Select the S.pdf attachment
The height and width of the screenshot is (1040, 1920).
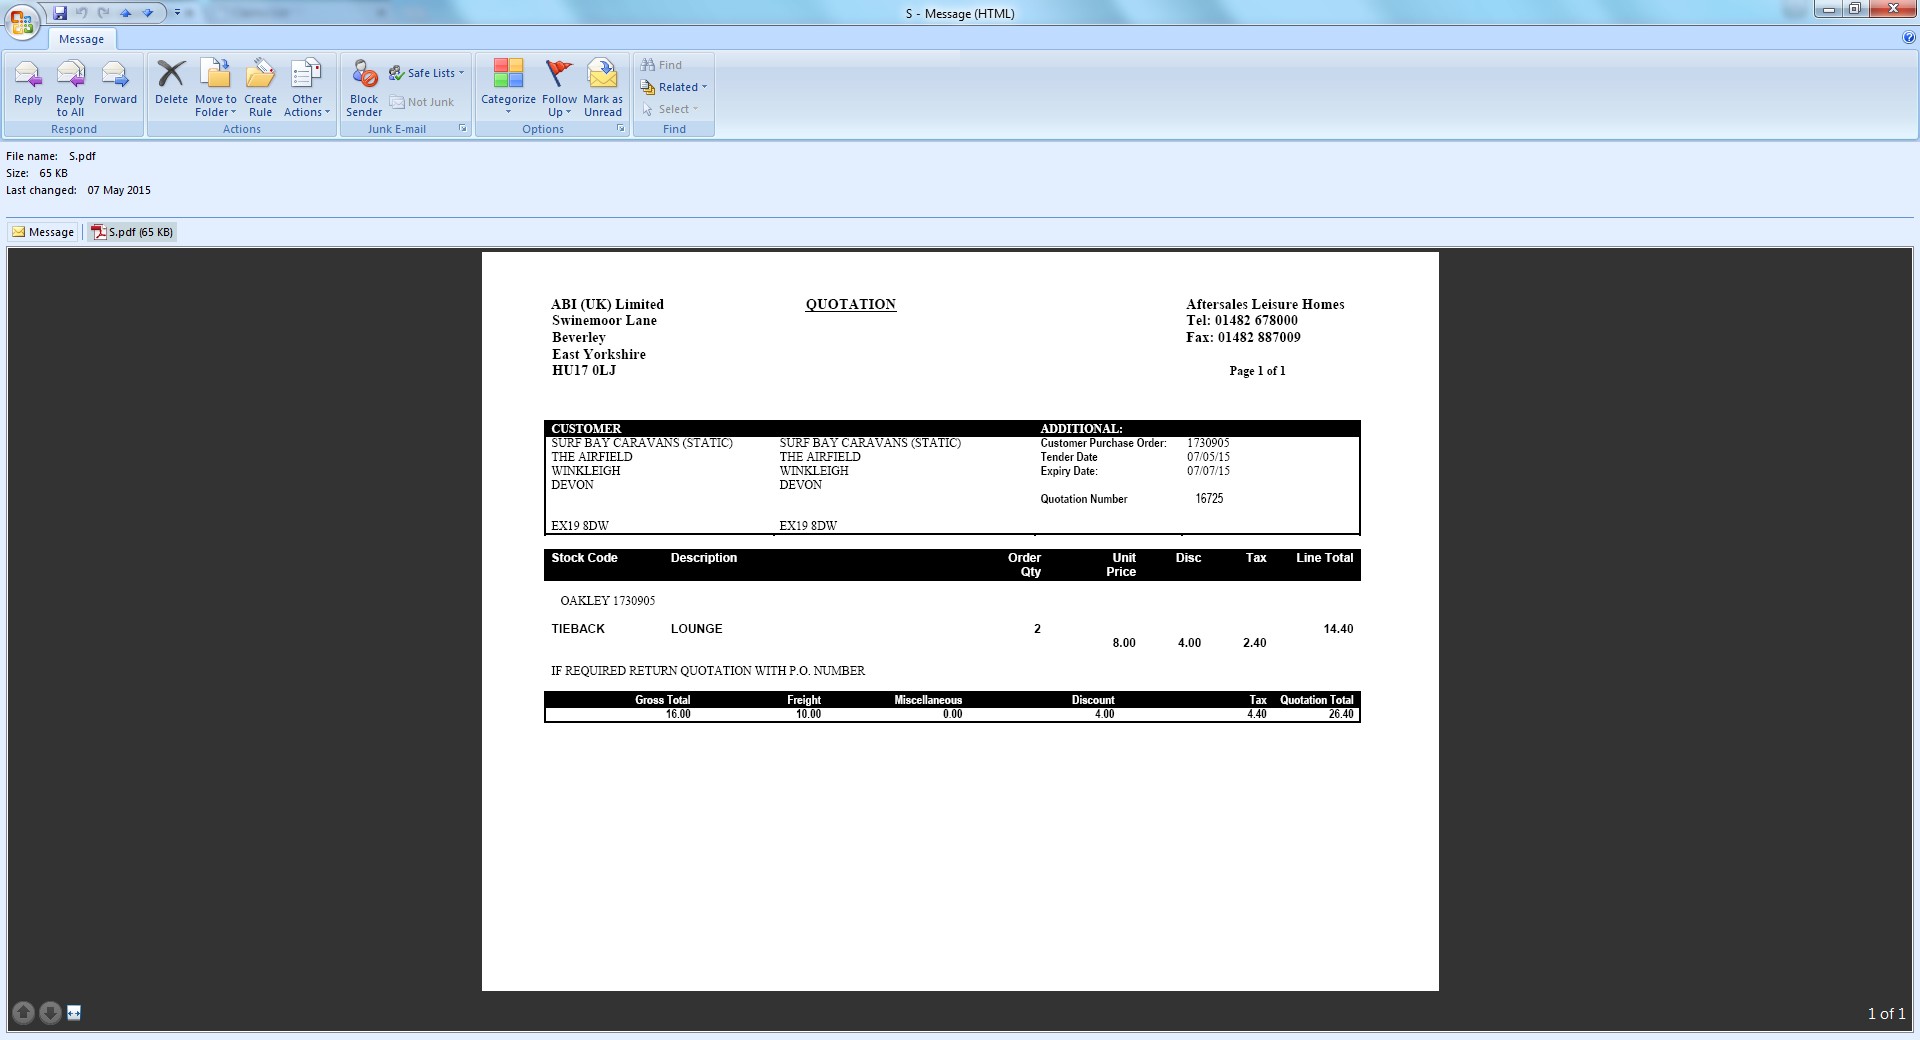coord(132,232)
